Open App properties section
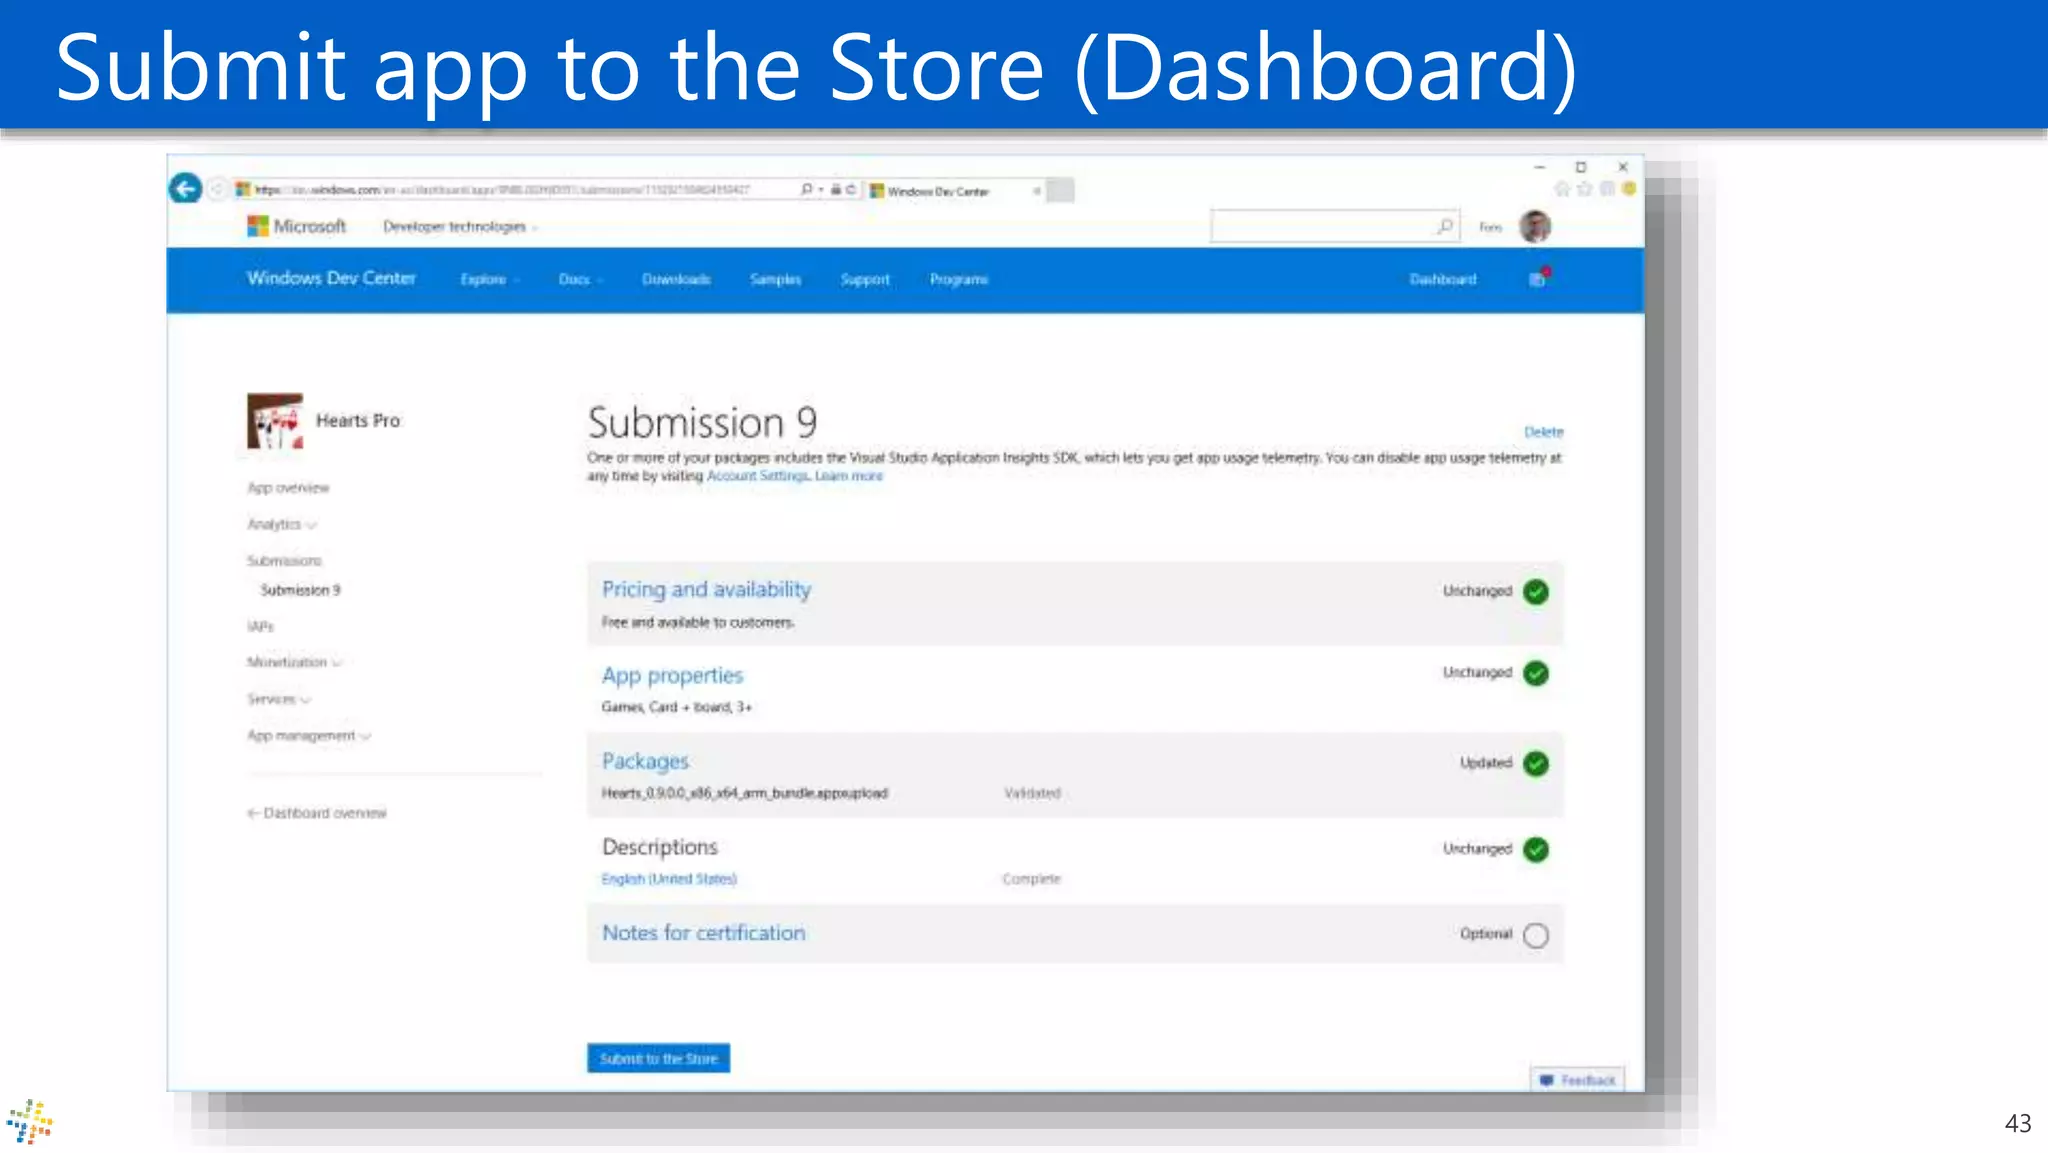The width and height of the screenshot is (2048, 1153). tap(672, 675)
